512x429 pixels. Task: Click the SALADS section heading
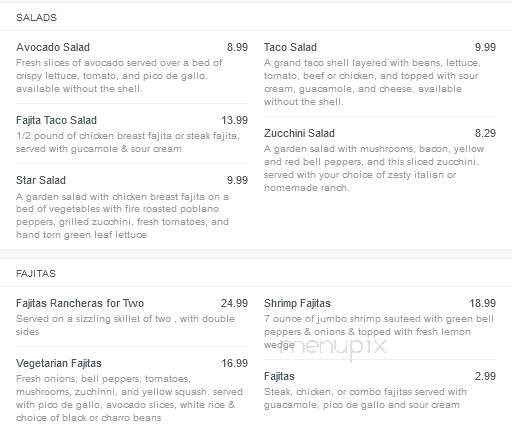point(36,18)
